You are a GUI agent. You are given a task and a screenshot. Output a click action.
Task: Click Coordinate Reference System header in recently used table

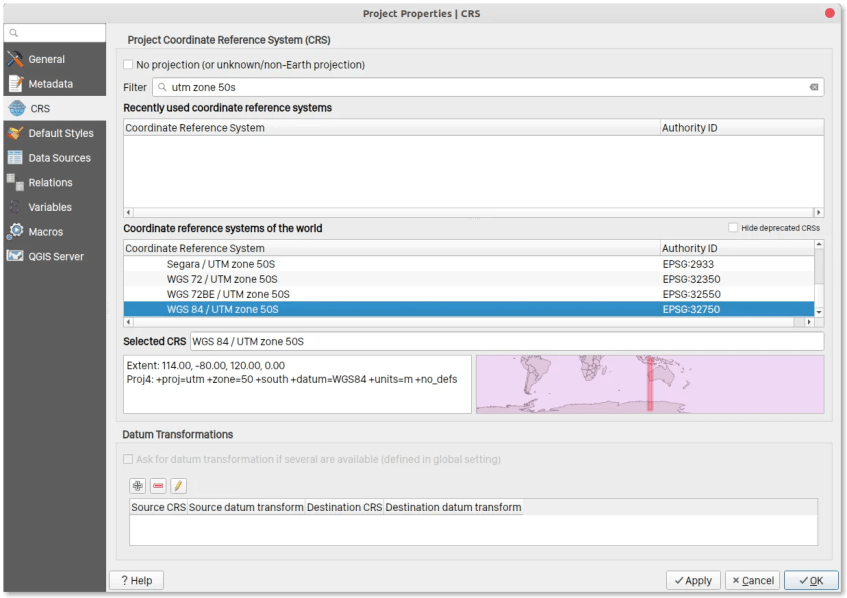click(x=392, y=127)
